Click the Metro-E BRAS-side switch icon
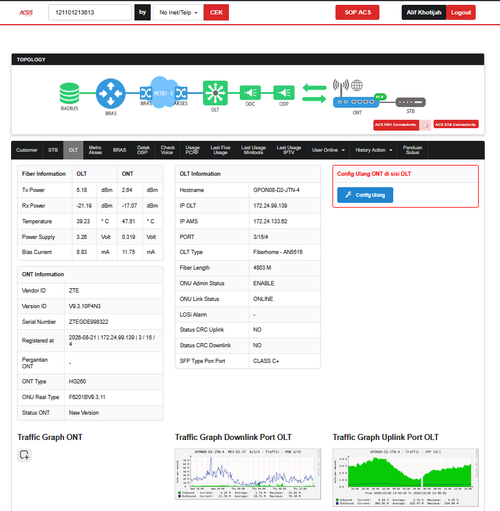500x511 pixels. pyautogui.click(x=146, y=93)
